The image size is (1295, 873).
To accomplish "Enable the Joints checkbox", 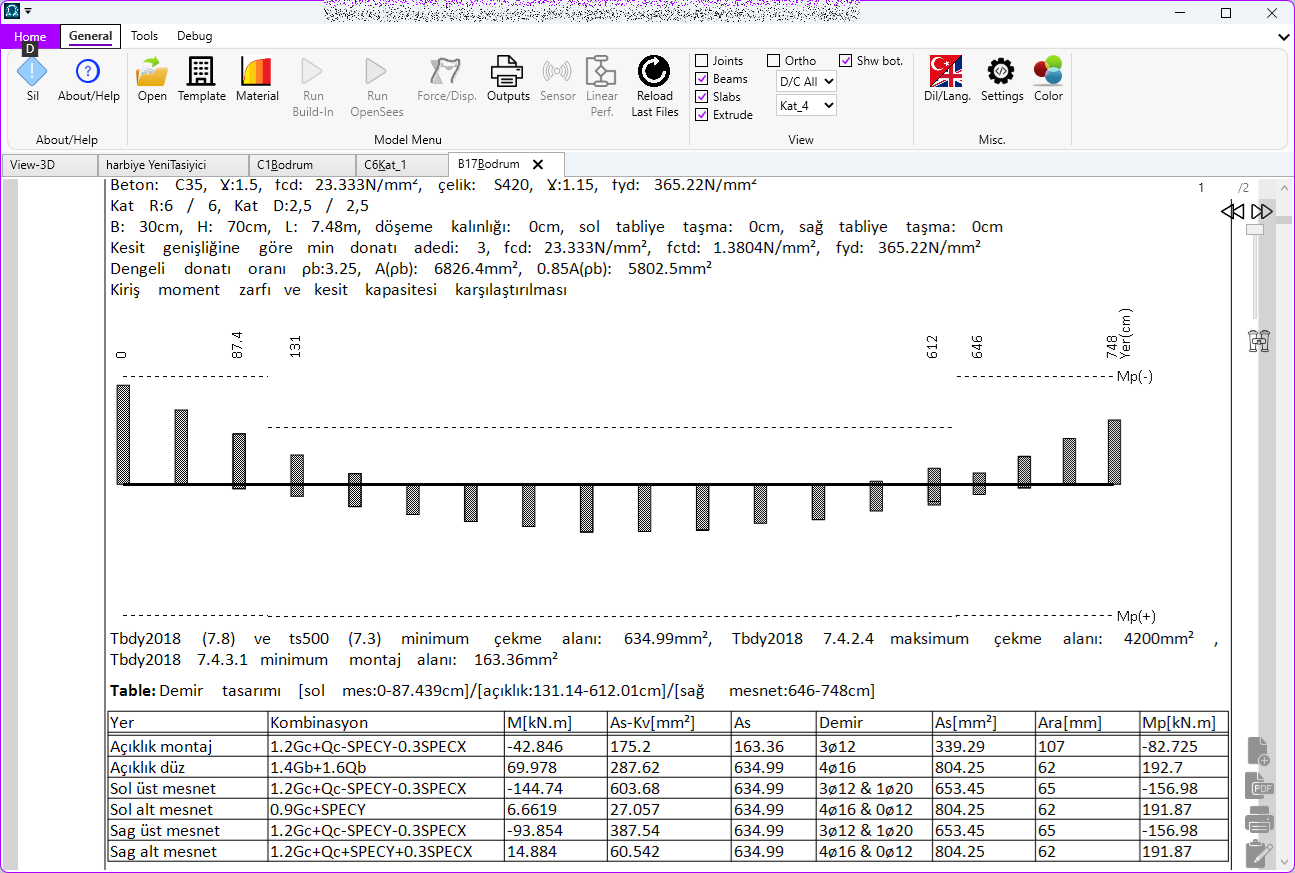I will pyautogui.click(x=702, y=61).
